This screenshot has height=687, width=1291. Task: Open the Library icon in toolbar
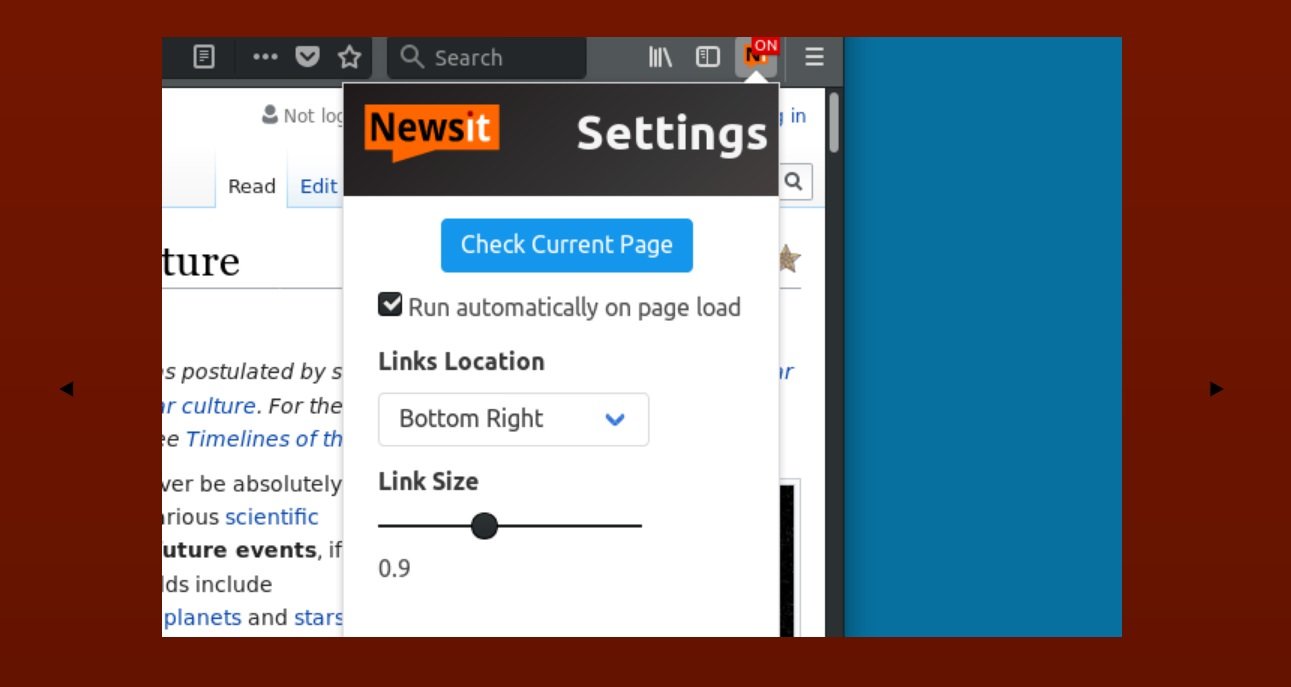tap(660, 57)
